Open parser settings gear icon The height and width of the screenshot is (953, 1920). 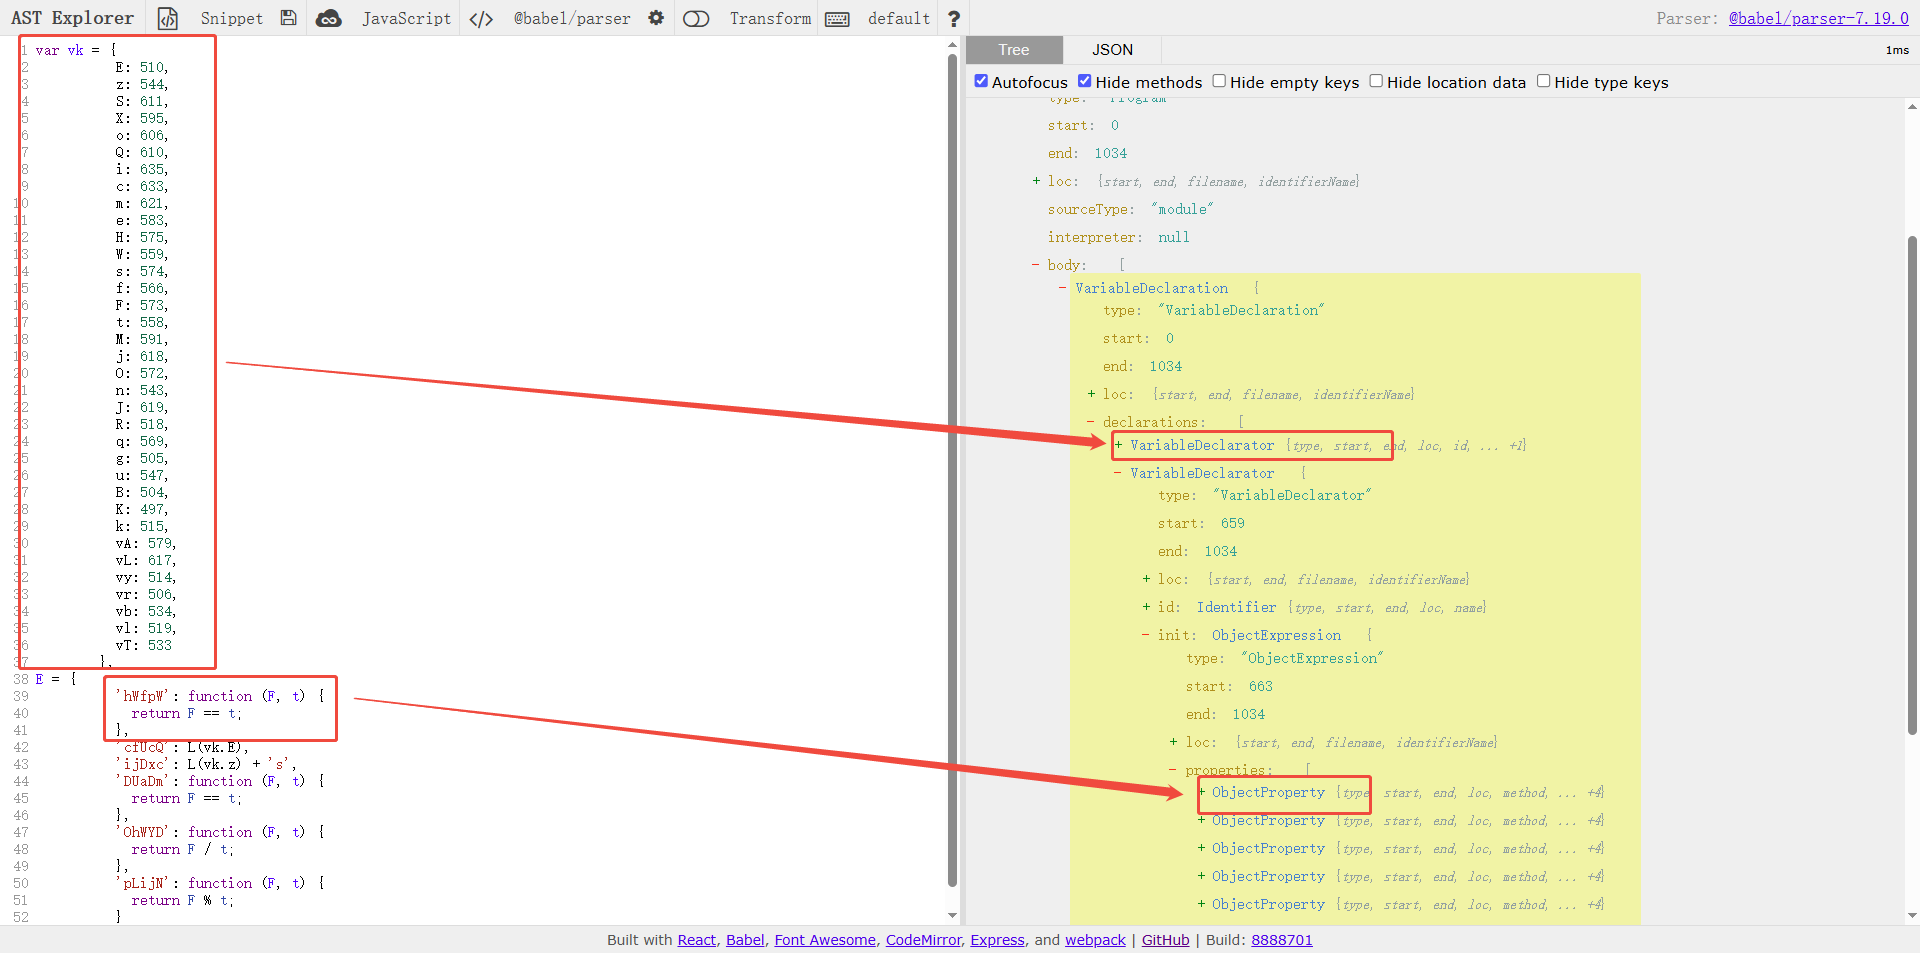pos(656,18)
